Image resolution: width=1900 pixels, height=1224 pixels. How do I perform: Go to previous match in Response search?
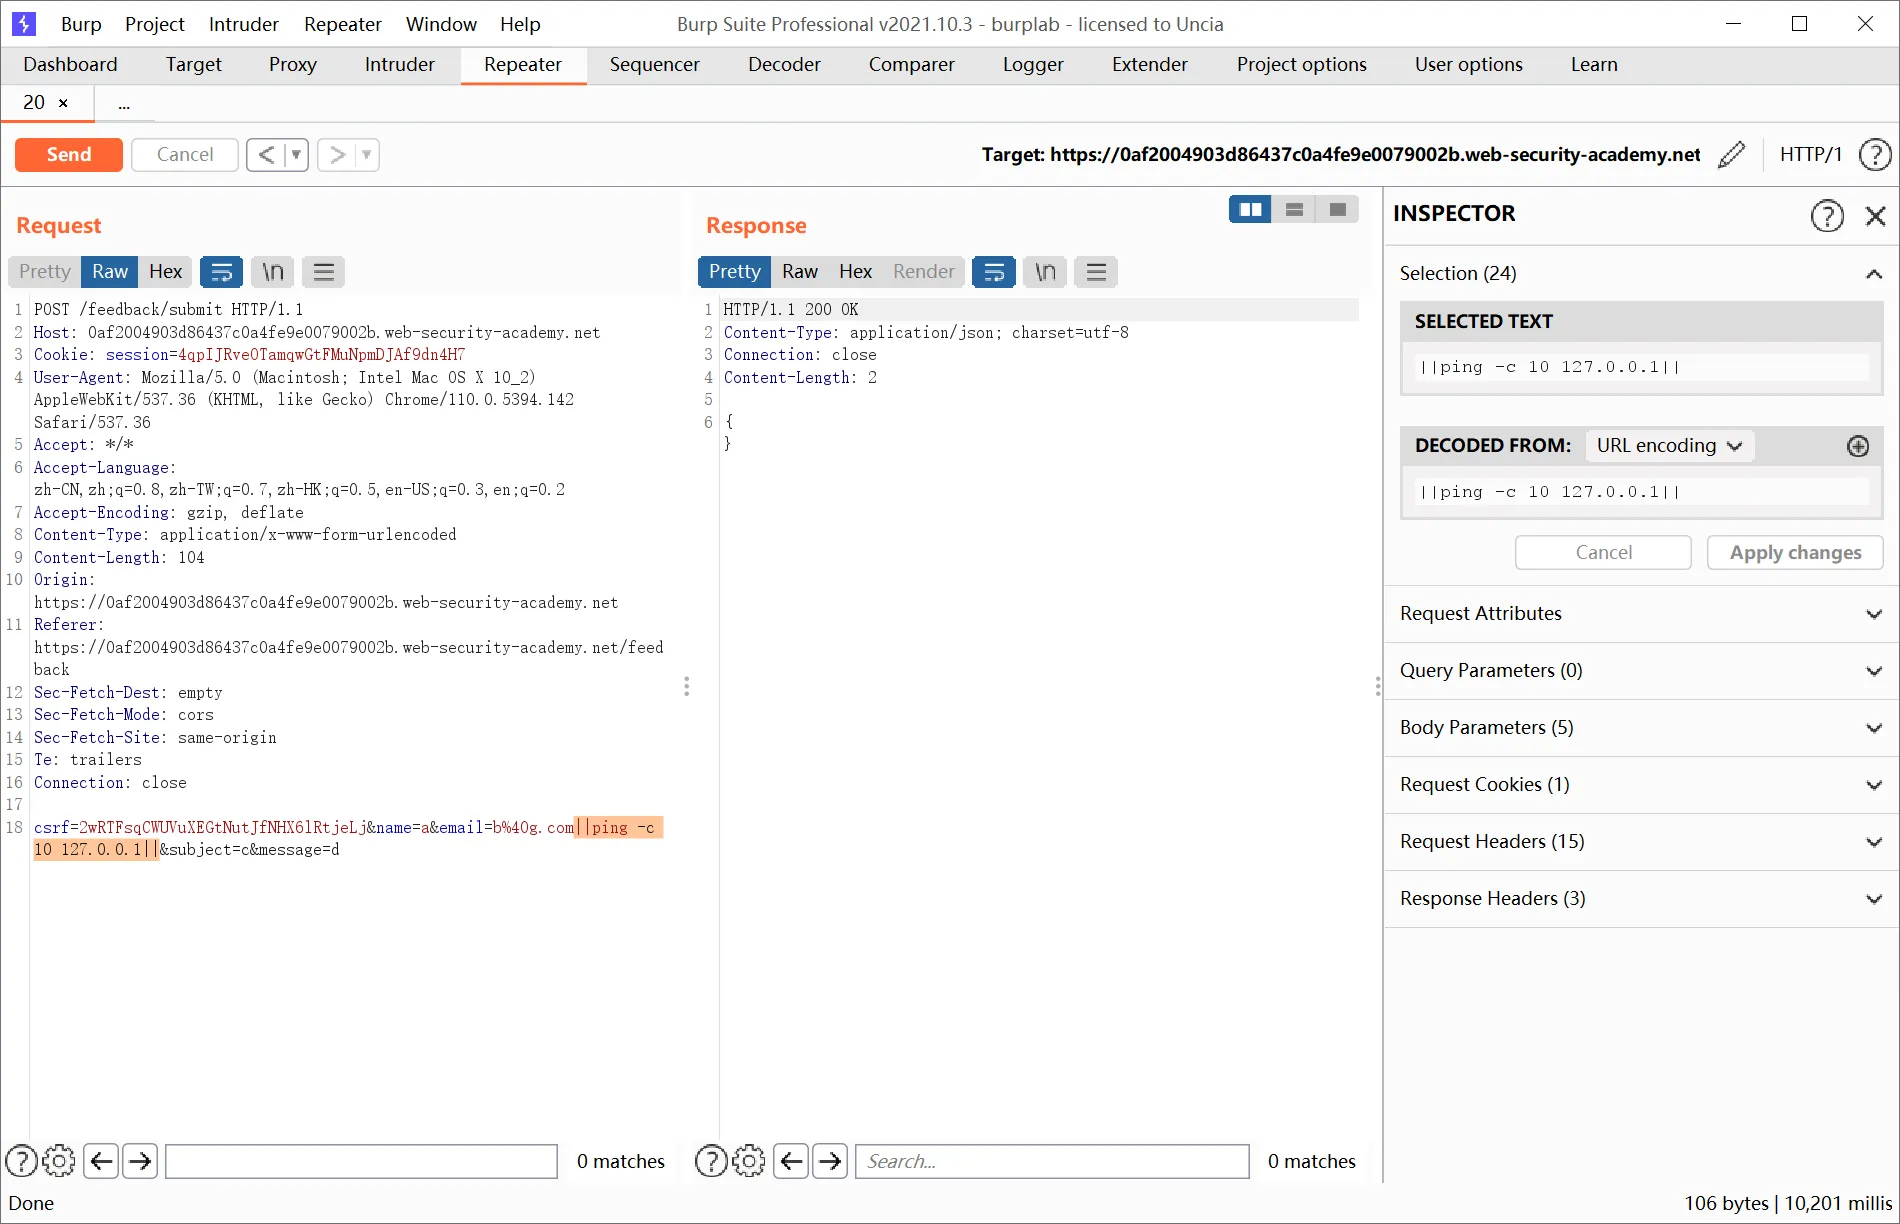[791, 1161]
